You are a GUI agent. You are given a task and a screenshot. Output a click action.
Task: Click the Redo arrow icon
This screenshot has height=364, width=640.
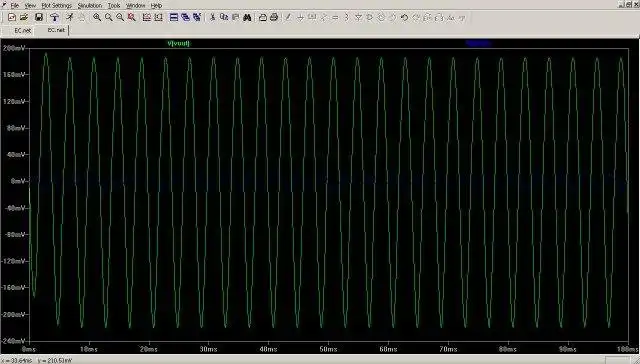[x=416, y=17]
